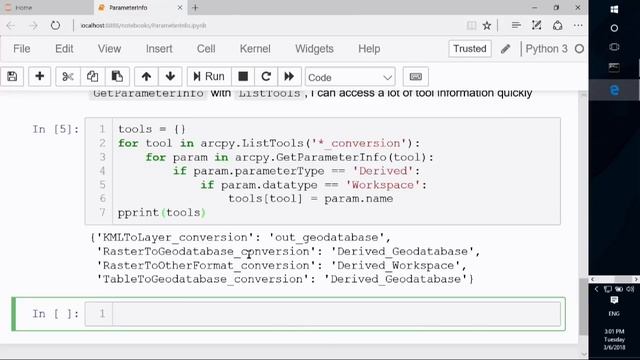Click the ENG language indicator

coord(614,313)
